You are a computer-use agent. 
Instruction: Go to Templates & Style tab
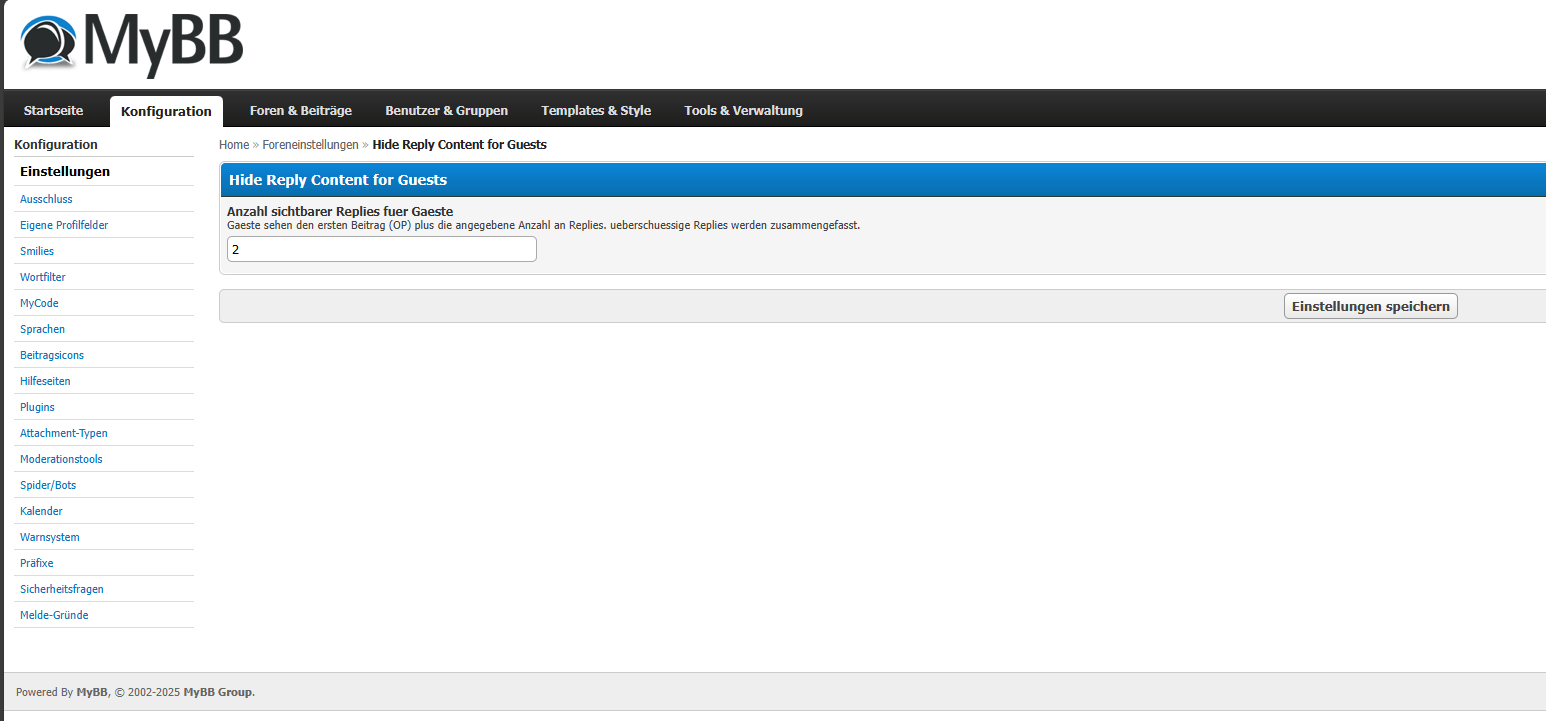[595, 111]
